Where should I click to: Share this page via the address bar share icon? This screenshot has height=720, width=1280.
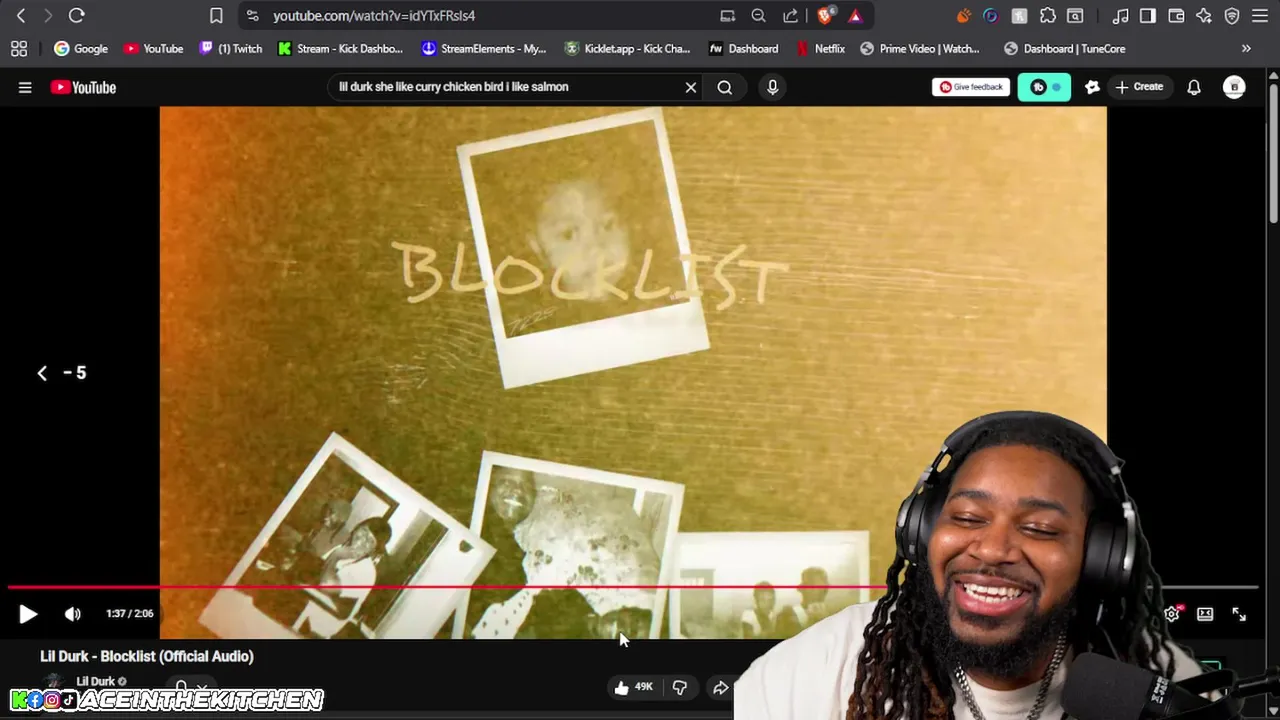791,16
